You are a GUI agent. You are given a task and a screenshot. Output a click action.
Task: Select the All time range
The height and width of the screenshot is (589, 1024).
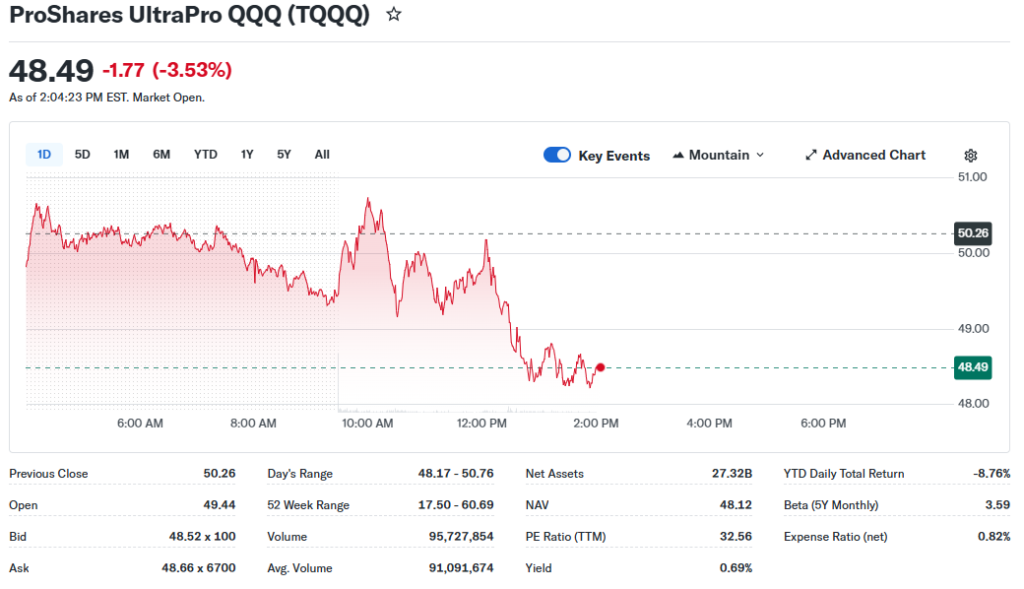(322, 154)
